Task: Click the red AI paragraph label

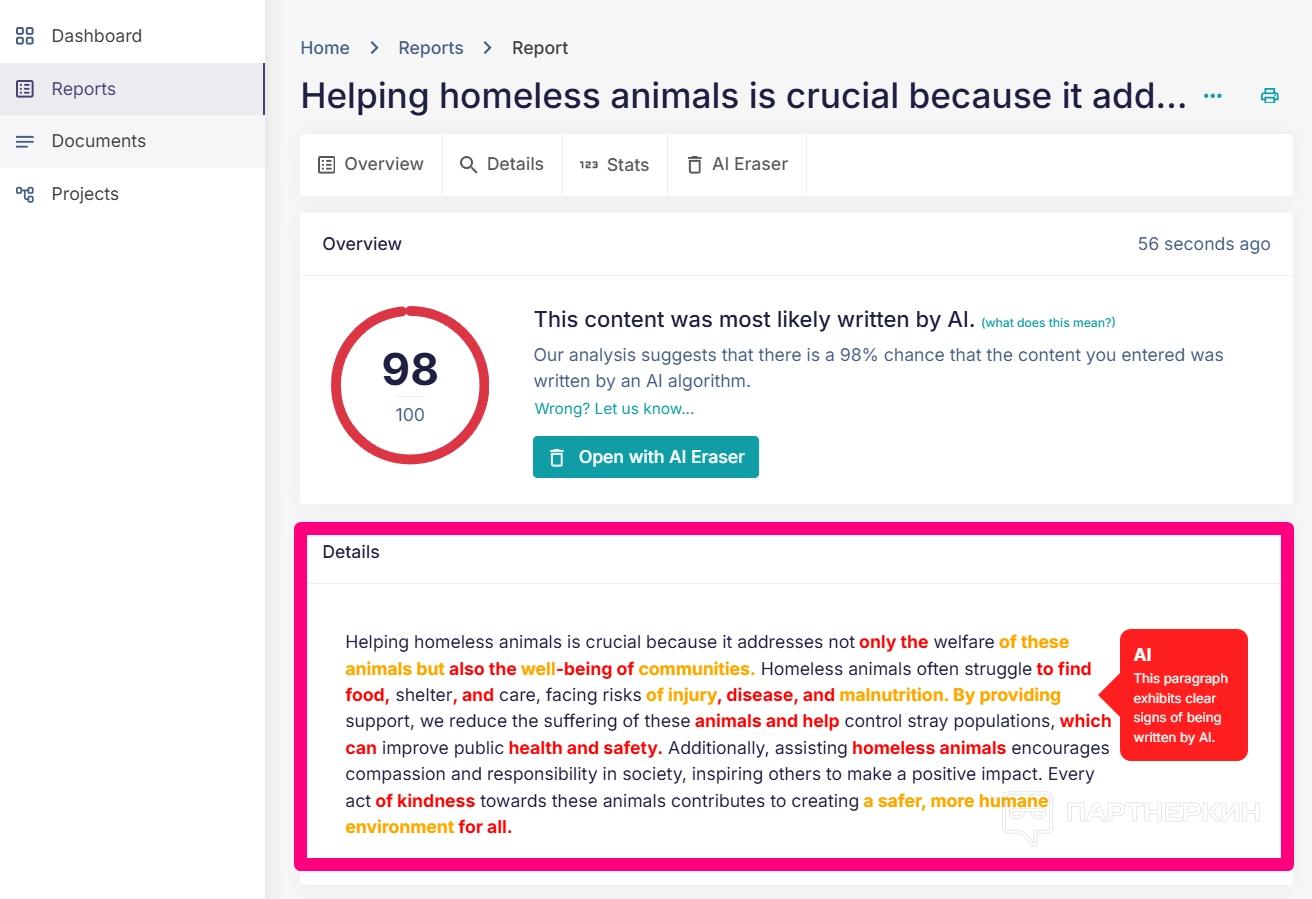Action: [x=1182, y=695]
